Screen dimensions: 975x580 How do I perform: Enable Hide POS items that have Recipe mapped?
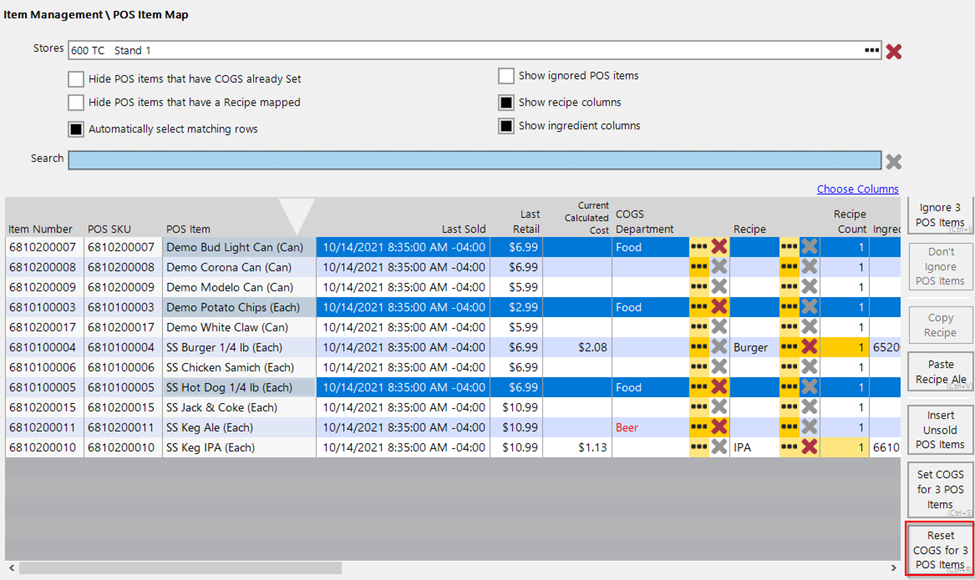pos(76,102)
